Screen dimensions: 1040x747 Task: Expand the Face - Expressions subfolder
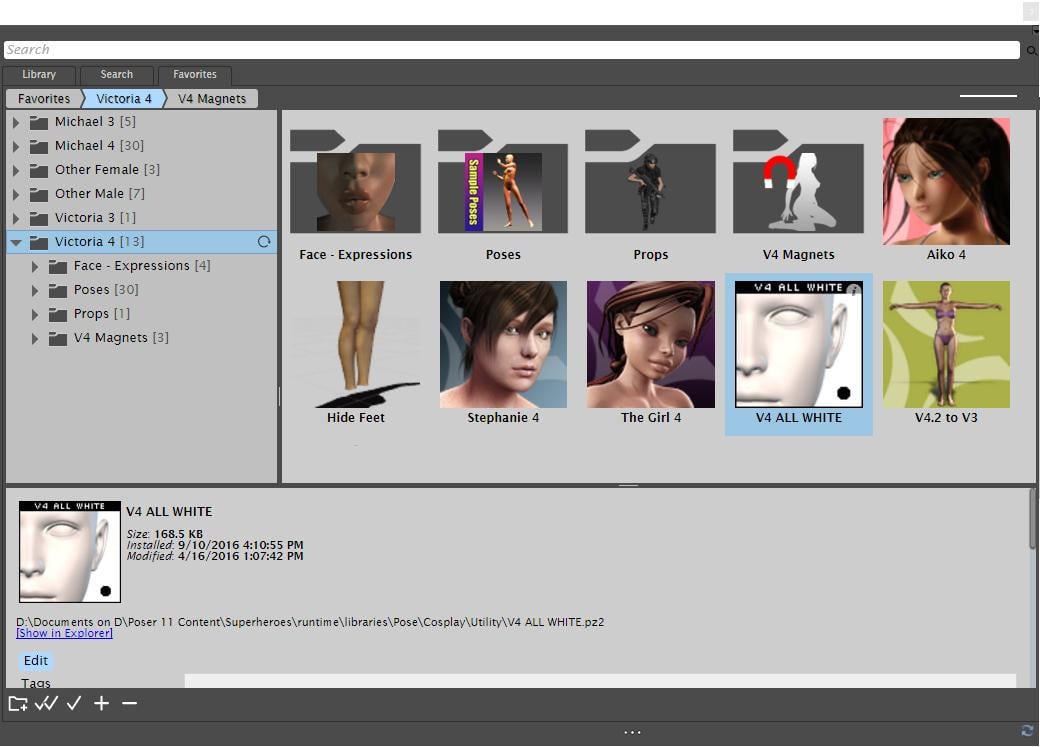pos(35,266)
